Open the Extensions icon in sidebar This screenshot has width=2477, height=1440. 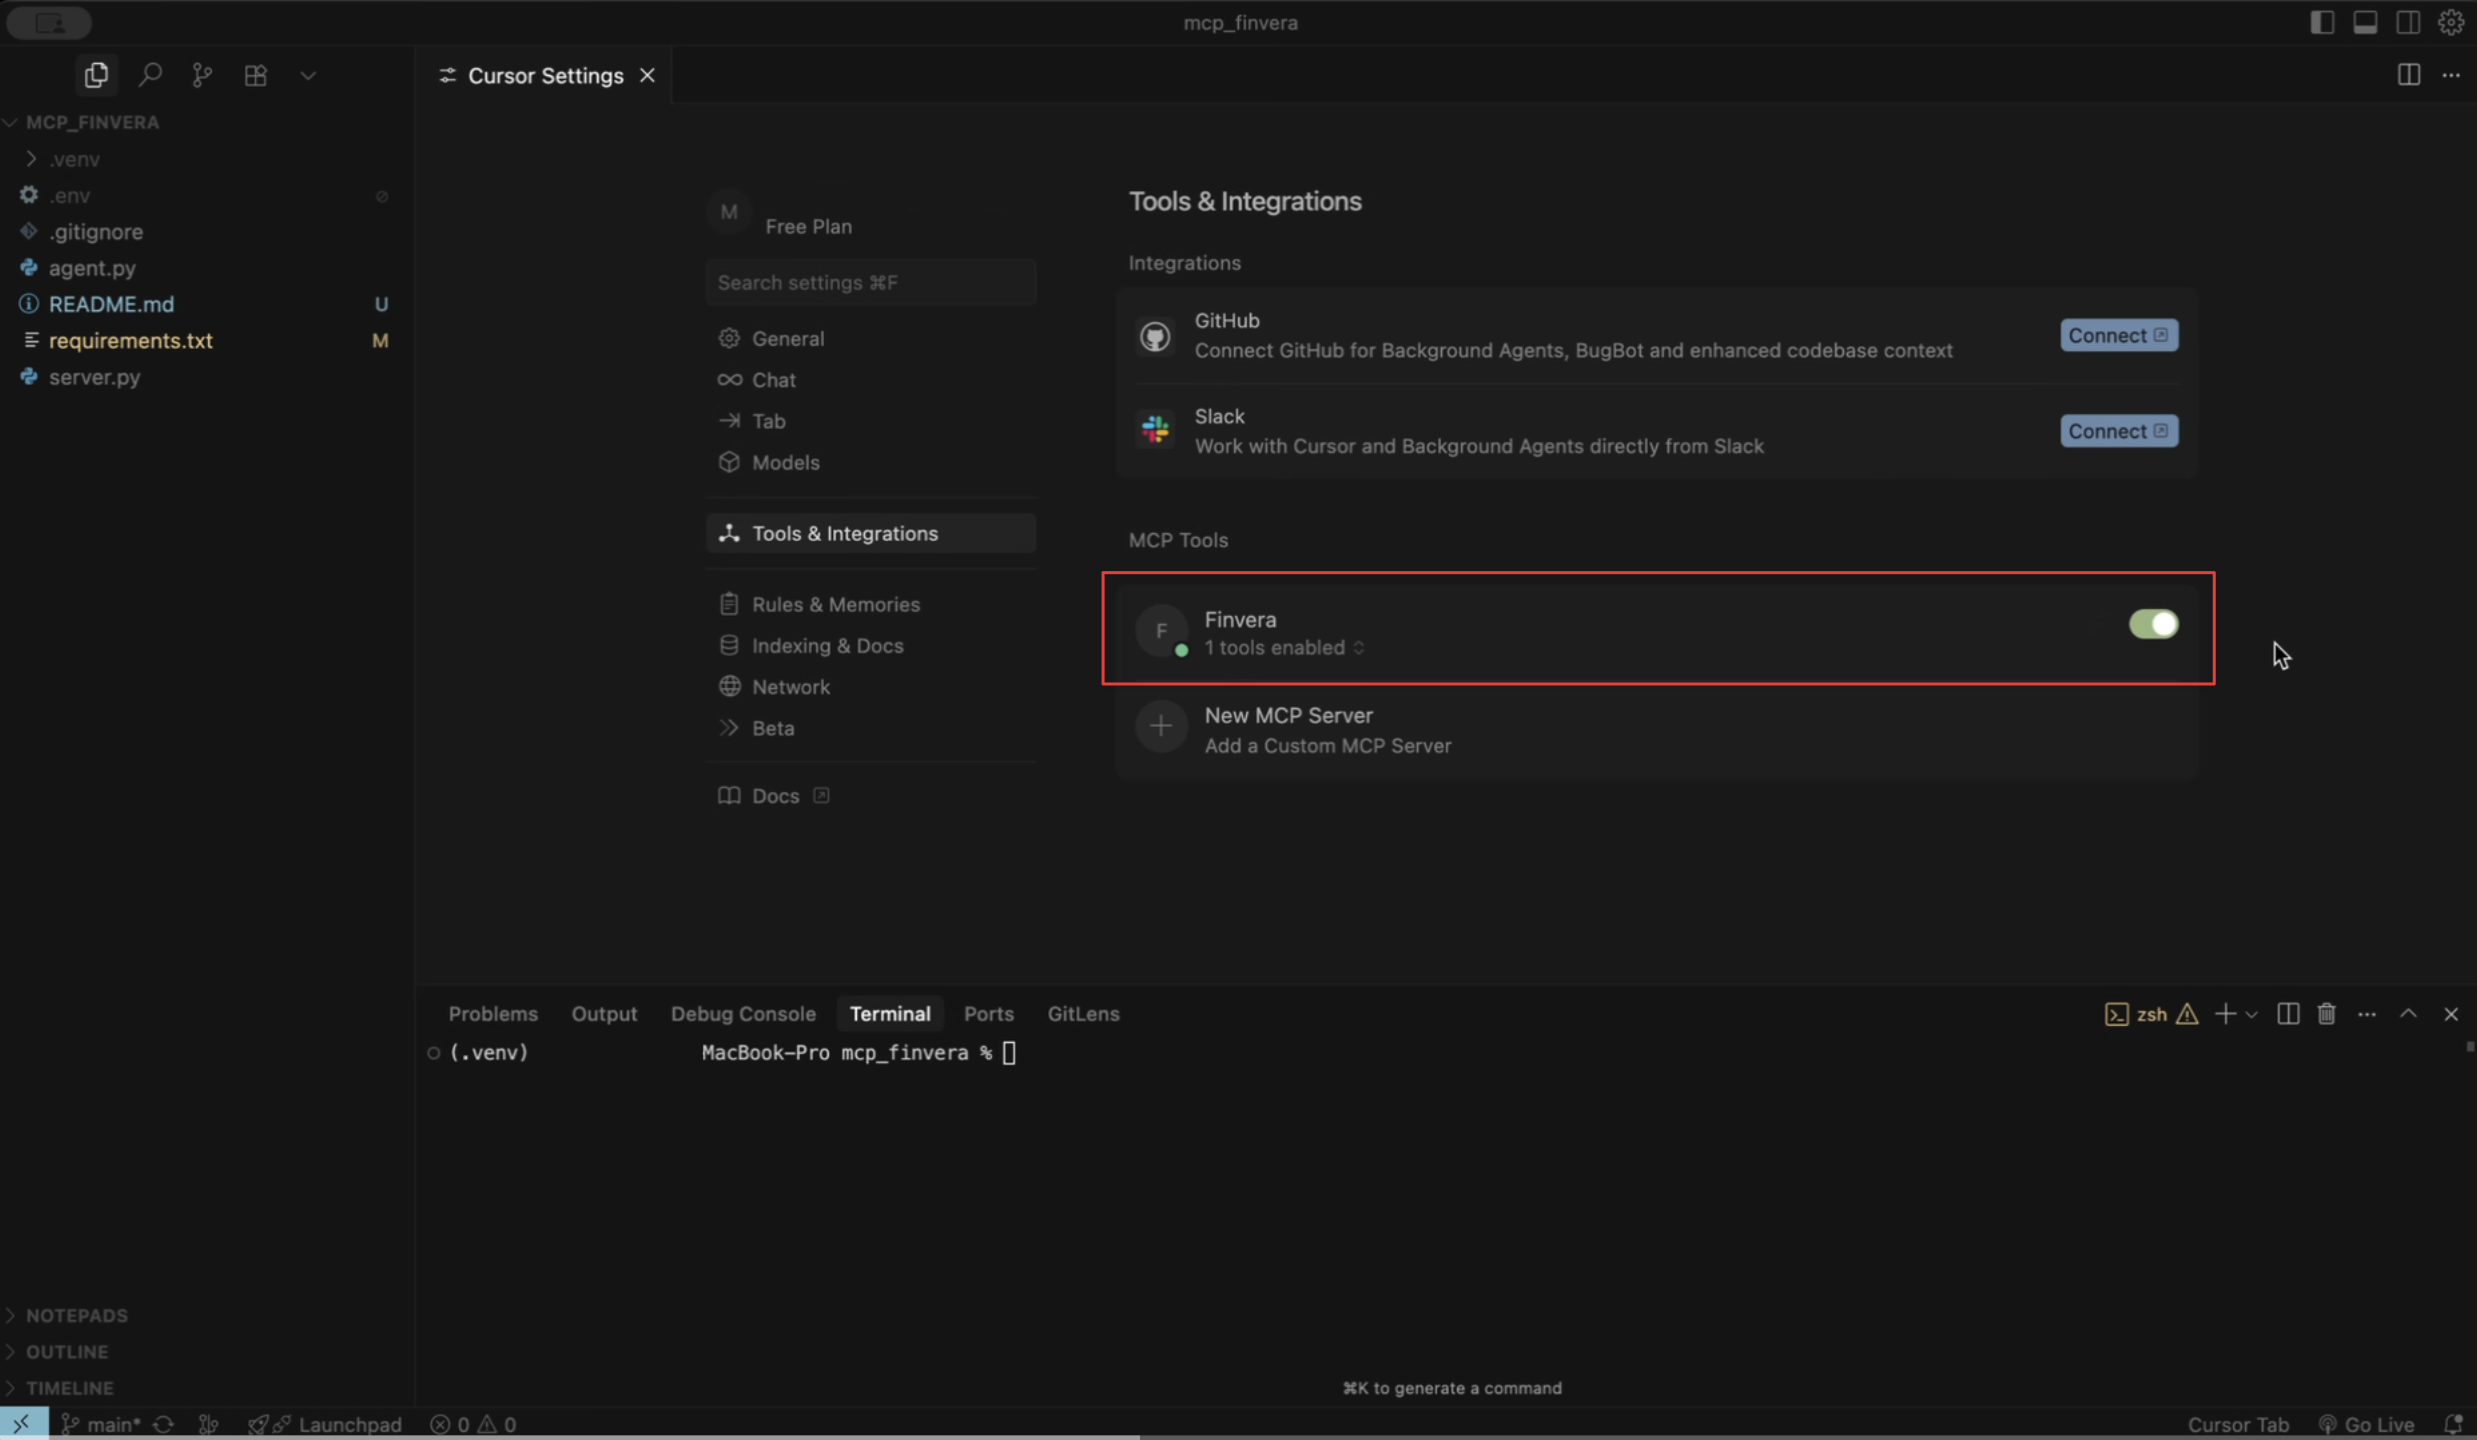[x=255, y=75]
